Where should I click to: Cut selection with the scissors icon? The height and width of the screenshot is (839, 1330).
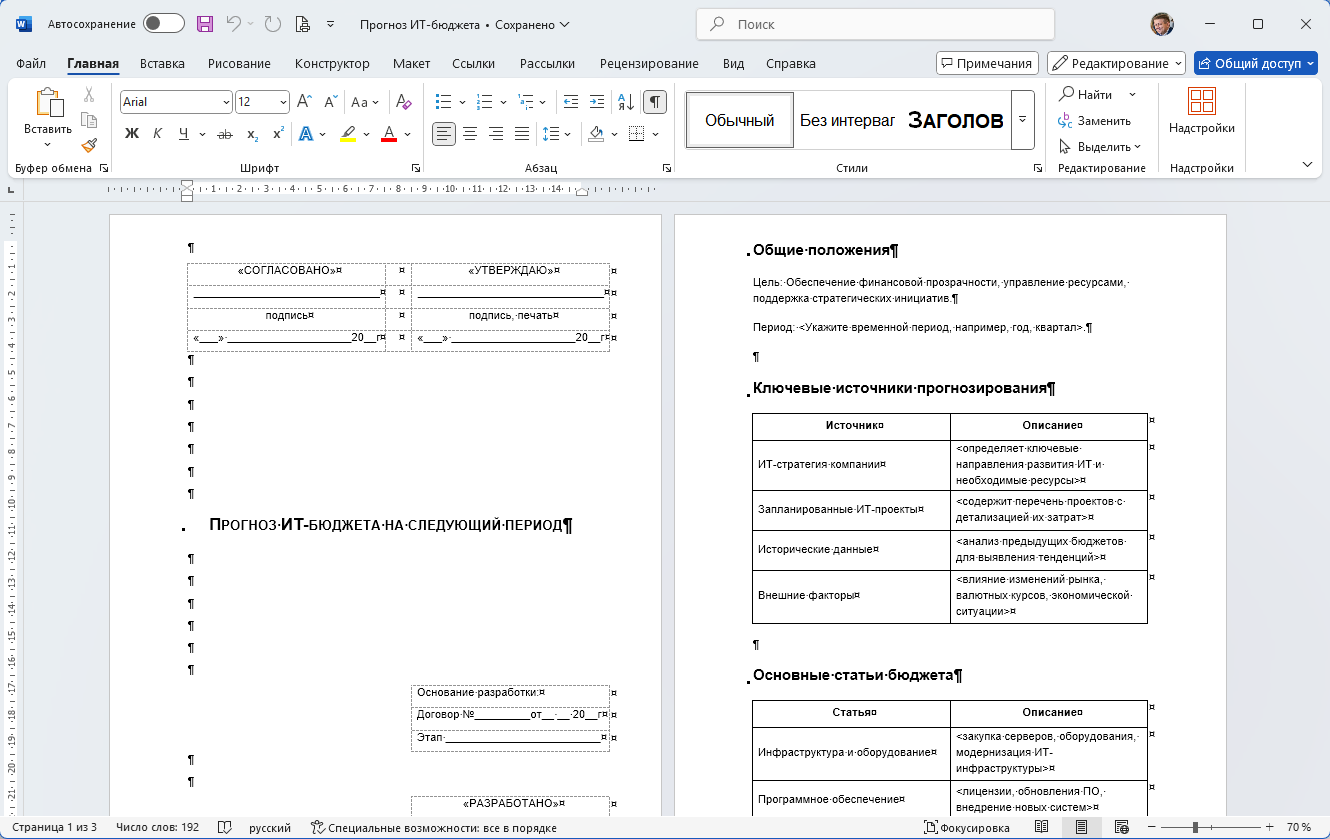(x=89, y=95)
